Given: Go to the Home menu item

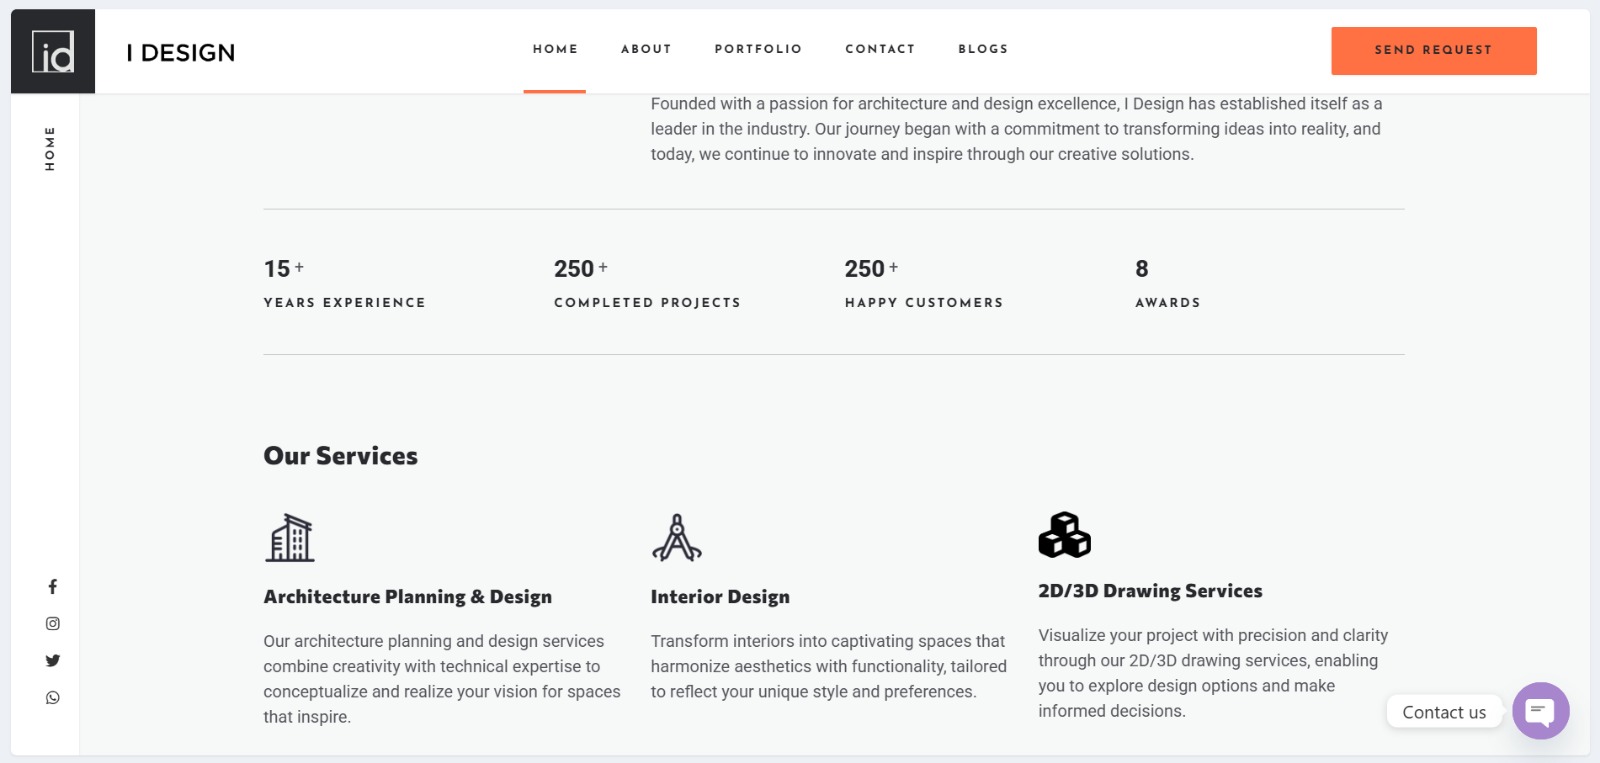Looking at the screenshot, I should pos(555,49).
